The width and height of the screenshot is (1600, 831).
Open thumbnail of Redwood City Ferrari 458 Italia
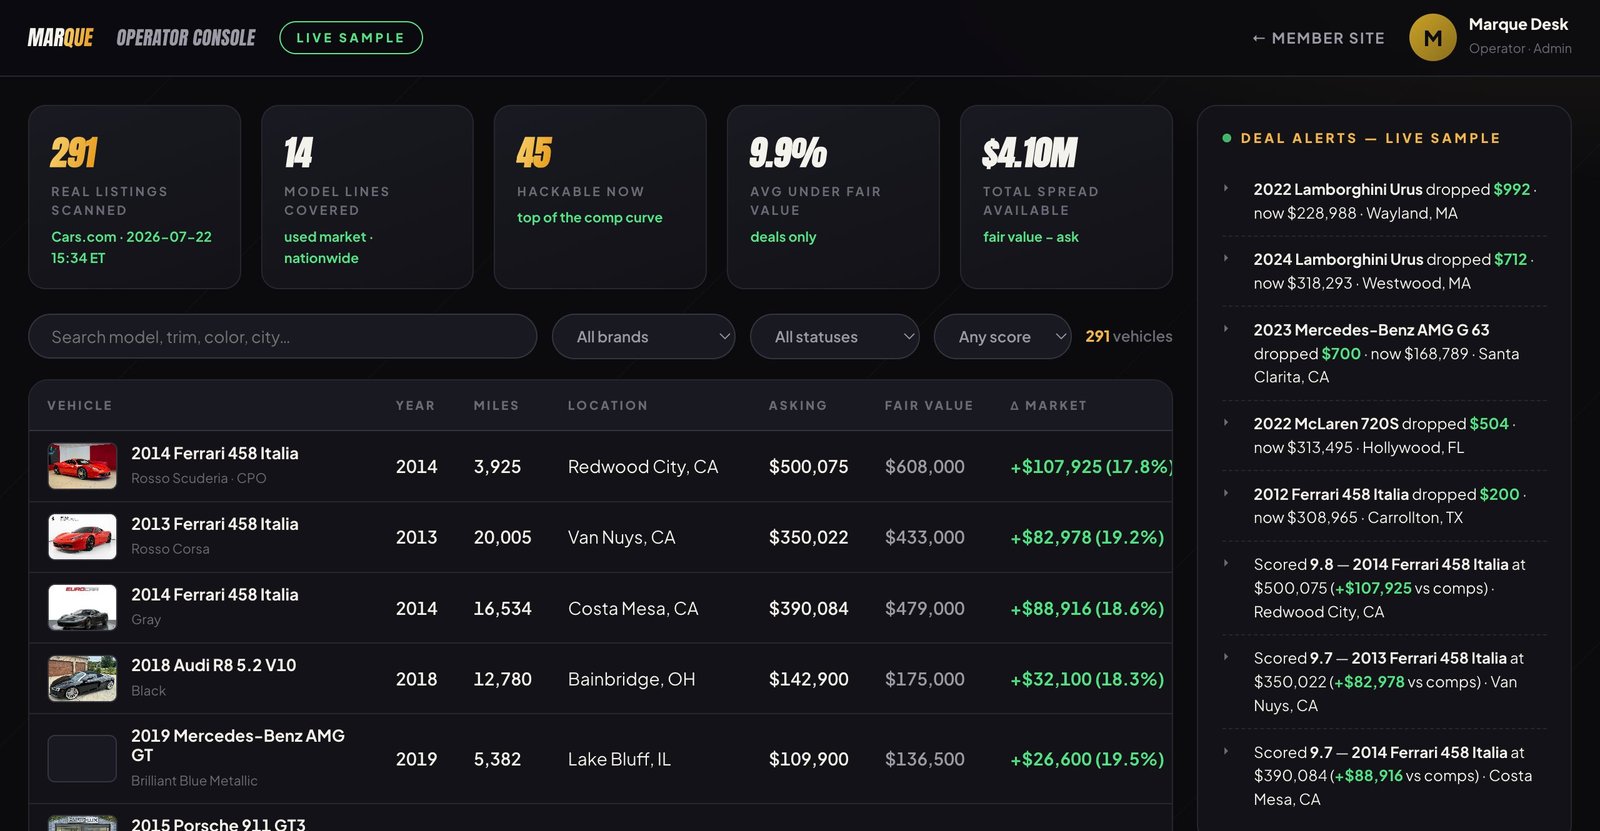(82, 466)
